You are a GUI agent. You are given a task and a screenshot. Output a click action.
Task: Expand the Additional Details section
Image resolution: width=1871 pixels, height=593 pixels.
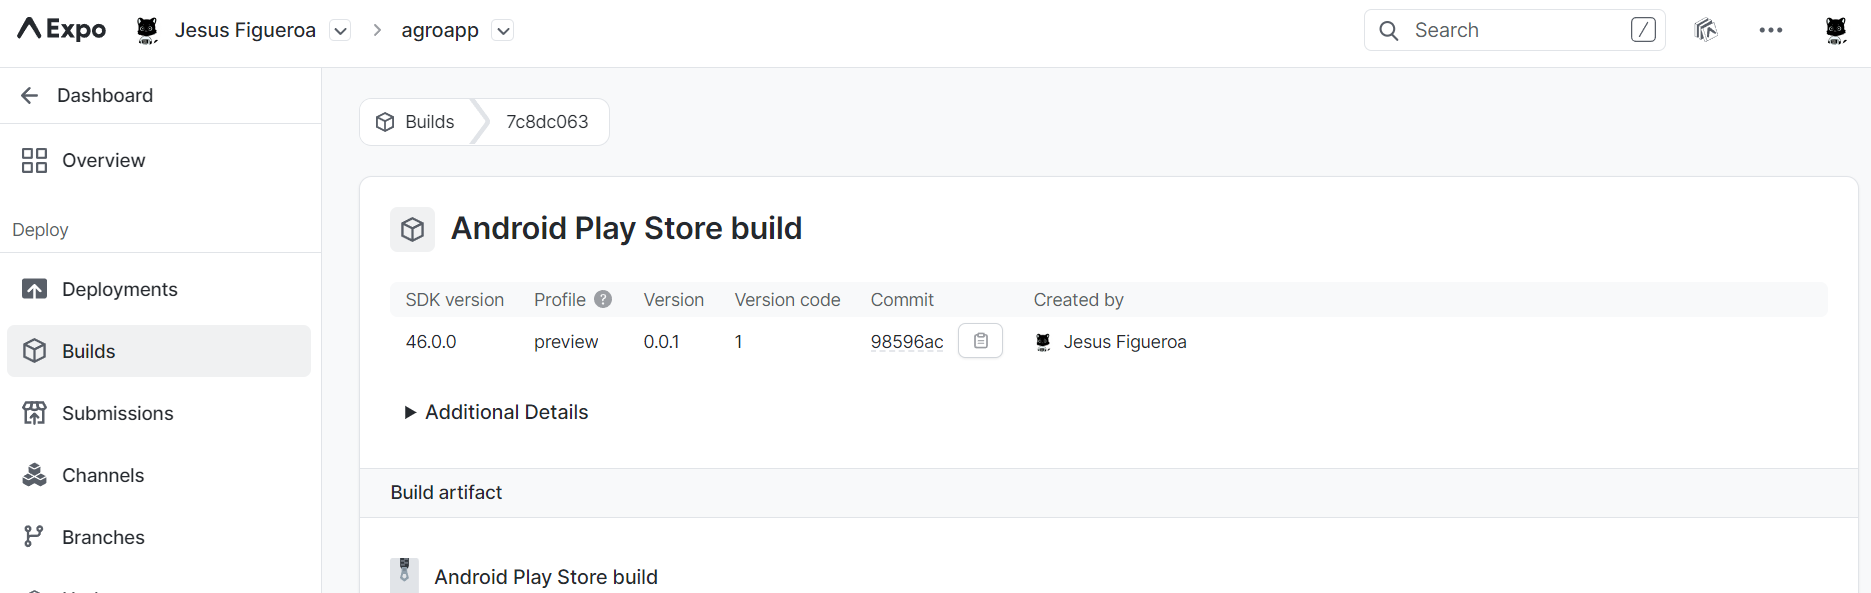[x=497, y=412]
